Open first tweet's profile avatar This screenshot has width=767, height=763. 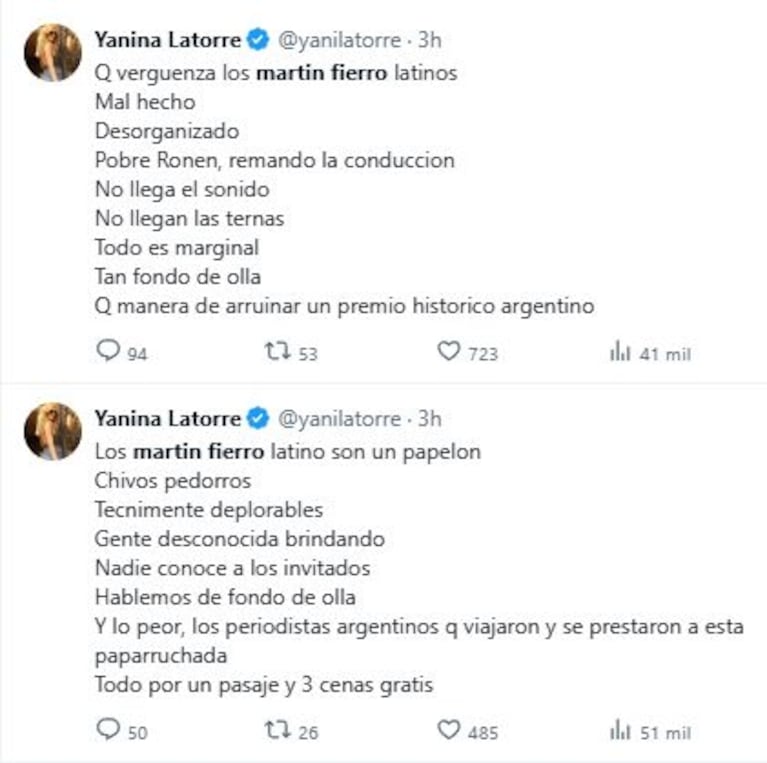click(x=53, y=53)
